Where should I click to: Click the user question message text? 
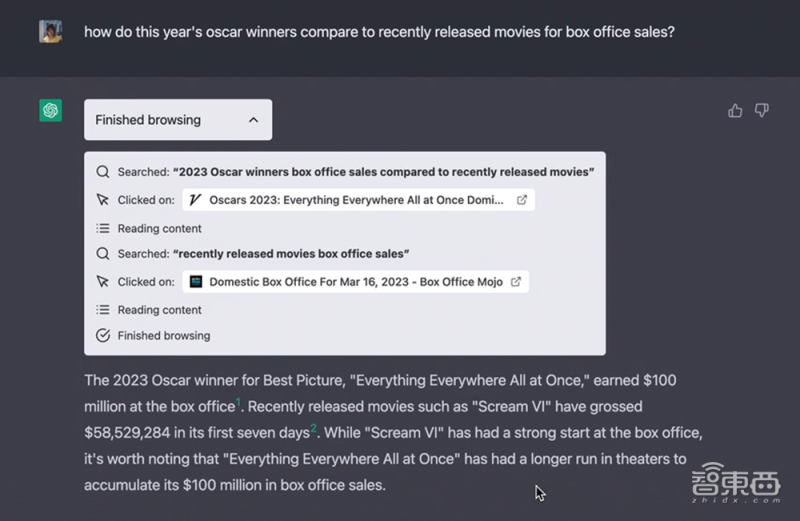pos(379,32)
